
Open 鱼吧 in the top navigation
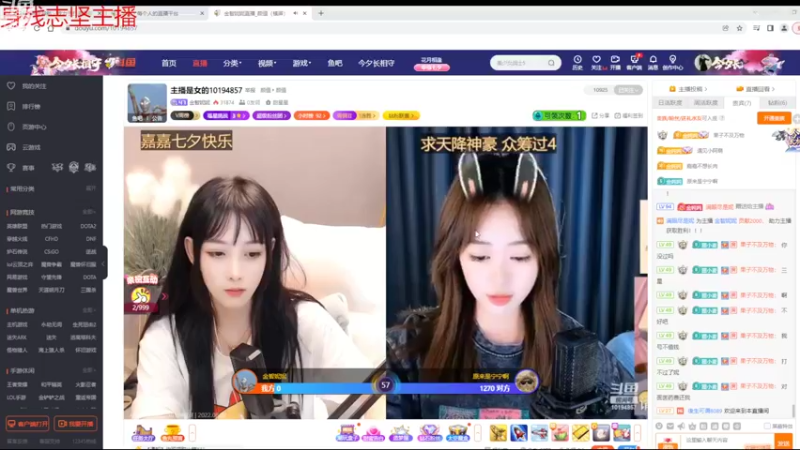click(335, 63)
